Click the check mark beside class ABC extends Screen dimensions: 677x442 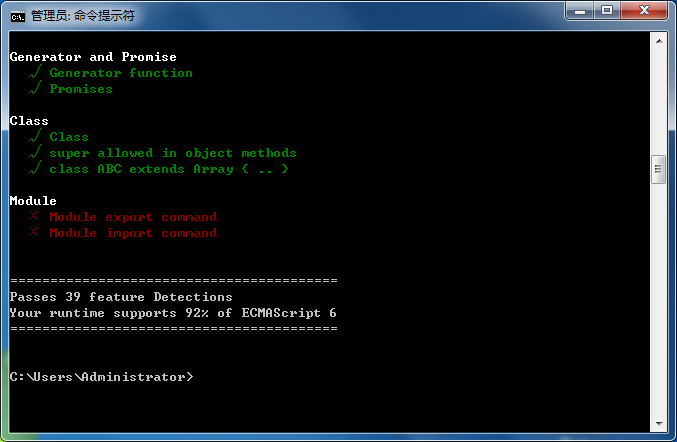[x=35, y=169]
